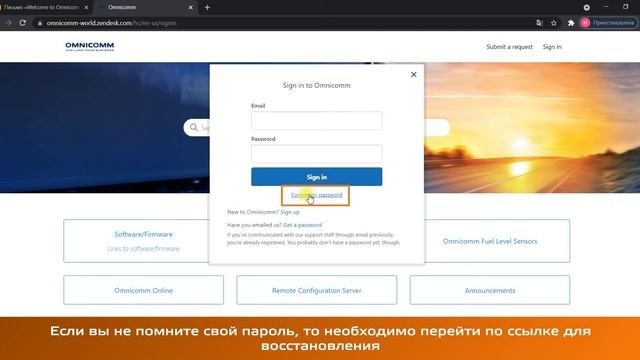
Task: Click the site lock icon
Action: coord(40,23)
